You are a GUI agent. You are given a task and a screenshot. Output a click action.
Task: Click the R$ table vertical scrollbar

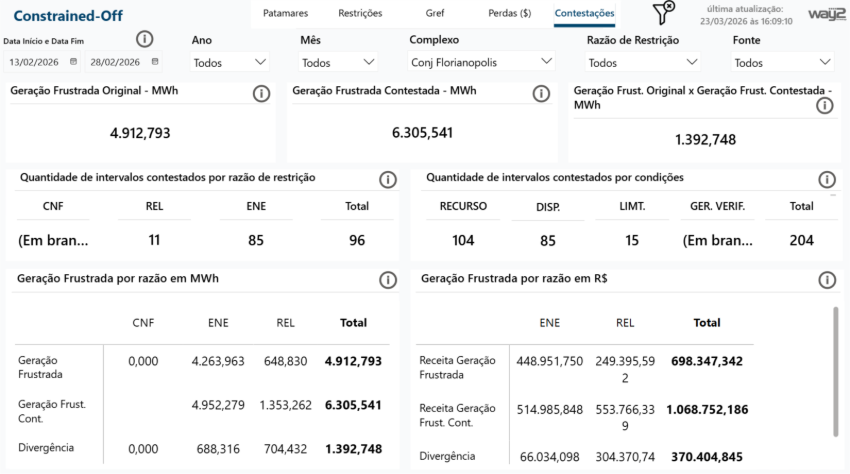pyautogui.click(x=835, y=370)
